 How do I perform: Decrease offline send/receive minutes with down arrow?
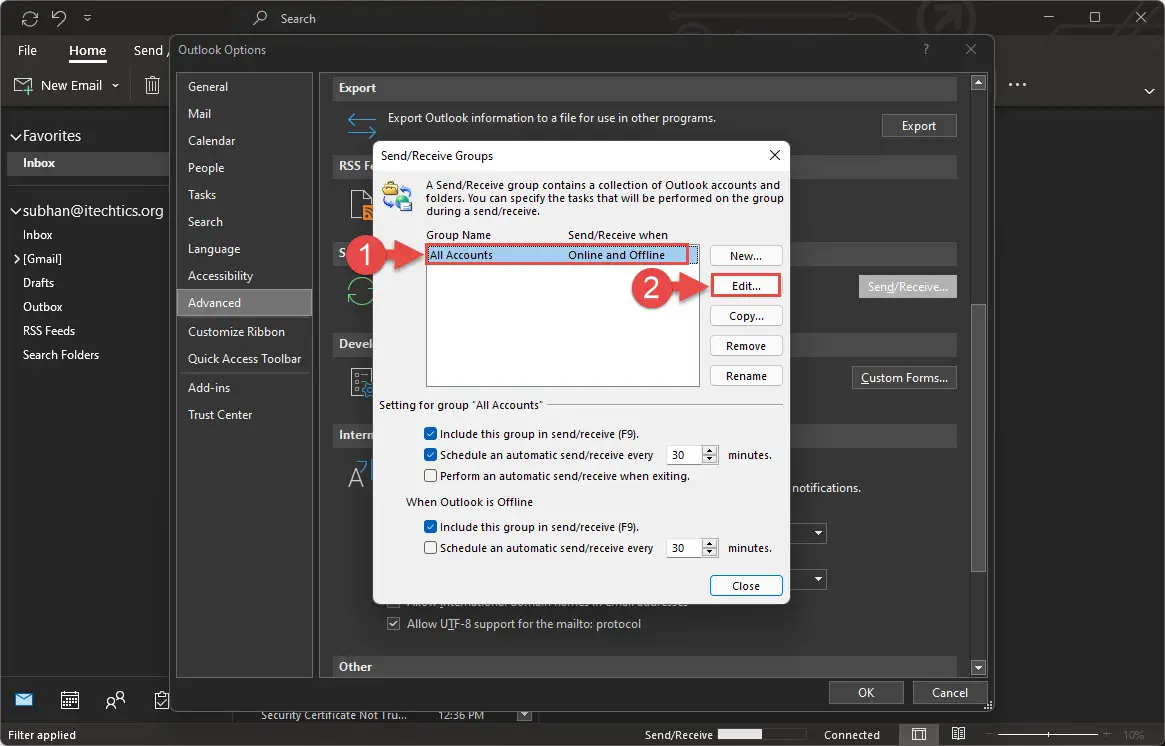(x=710, y=552)
